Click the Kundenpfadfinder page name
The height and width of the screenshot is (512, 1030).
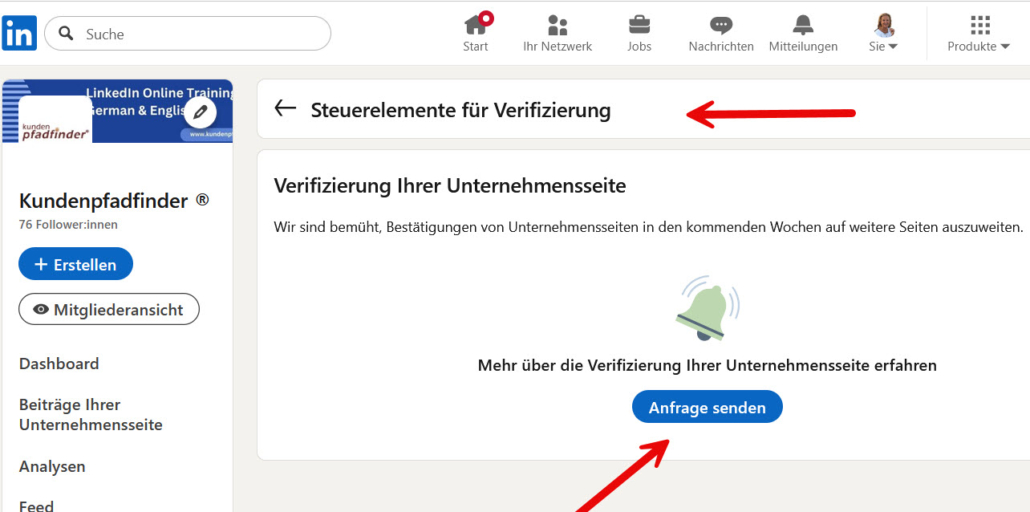click(x=104, y=201)
